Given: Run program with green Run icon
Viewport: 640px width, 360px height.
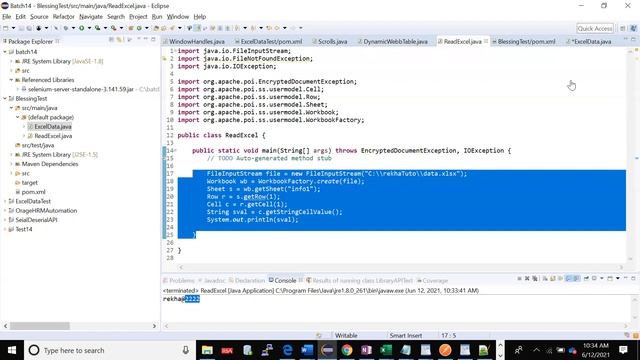Looking at the screenshot, I should pyautogui.click(x=82, y=28).
